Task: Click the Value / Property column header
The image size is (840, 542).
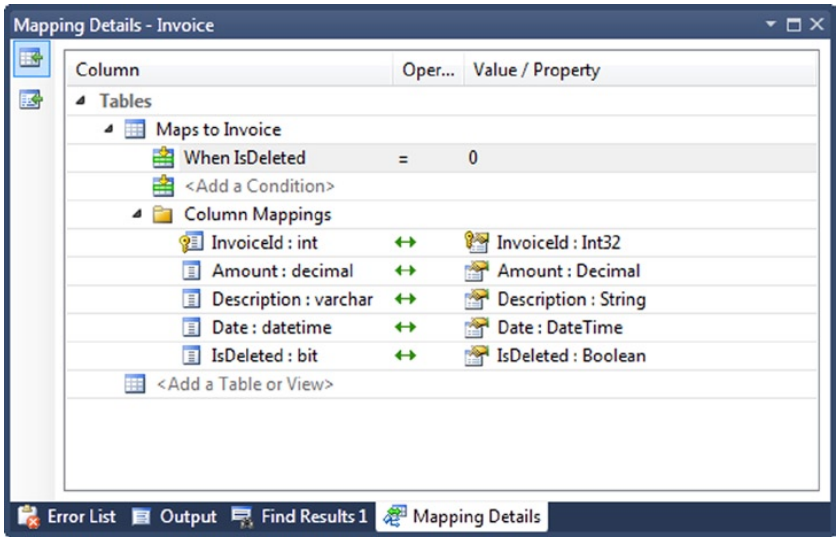Action: click(x=640, y=70)
